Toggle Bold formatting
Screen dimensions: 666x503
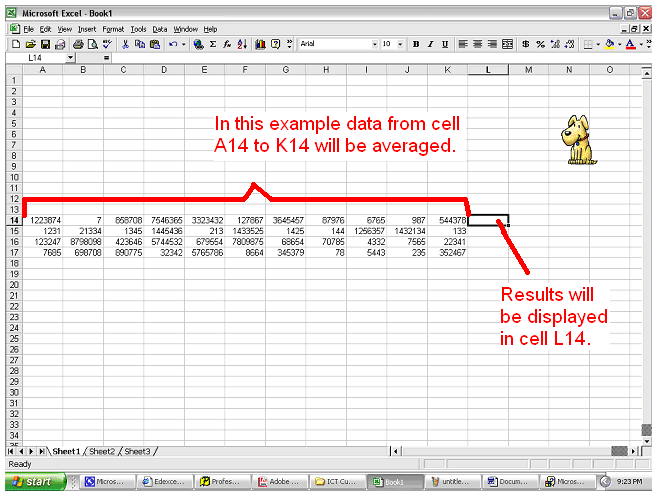click(x=417, y=45)
